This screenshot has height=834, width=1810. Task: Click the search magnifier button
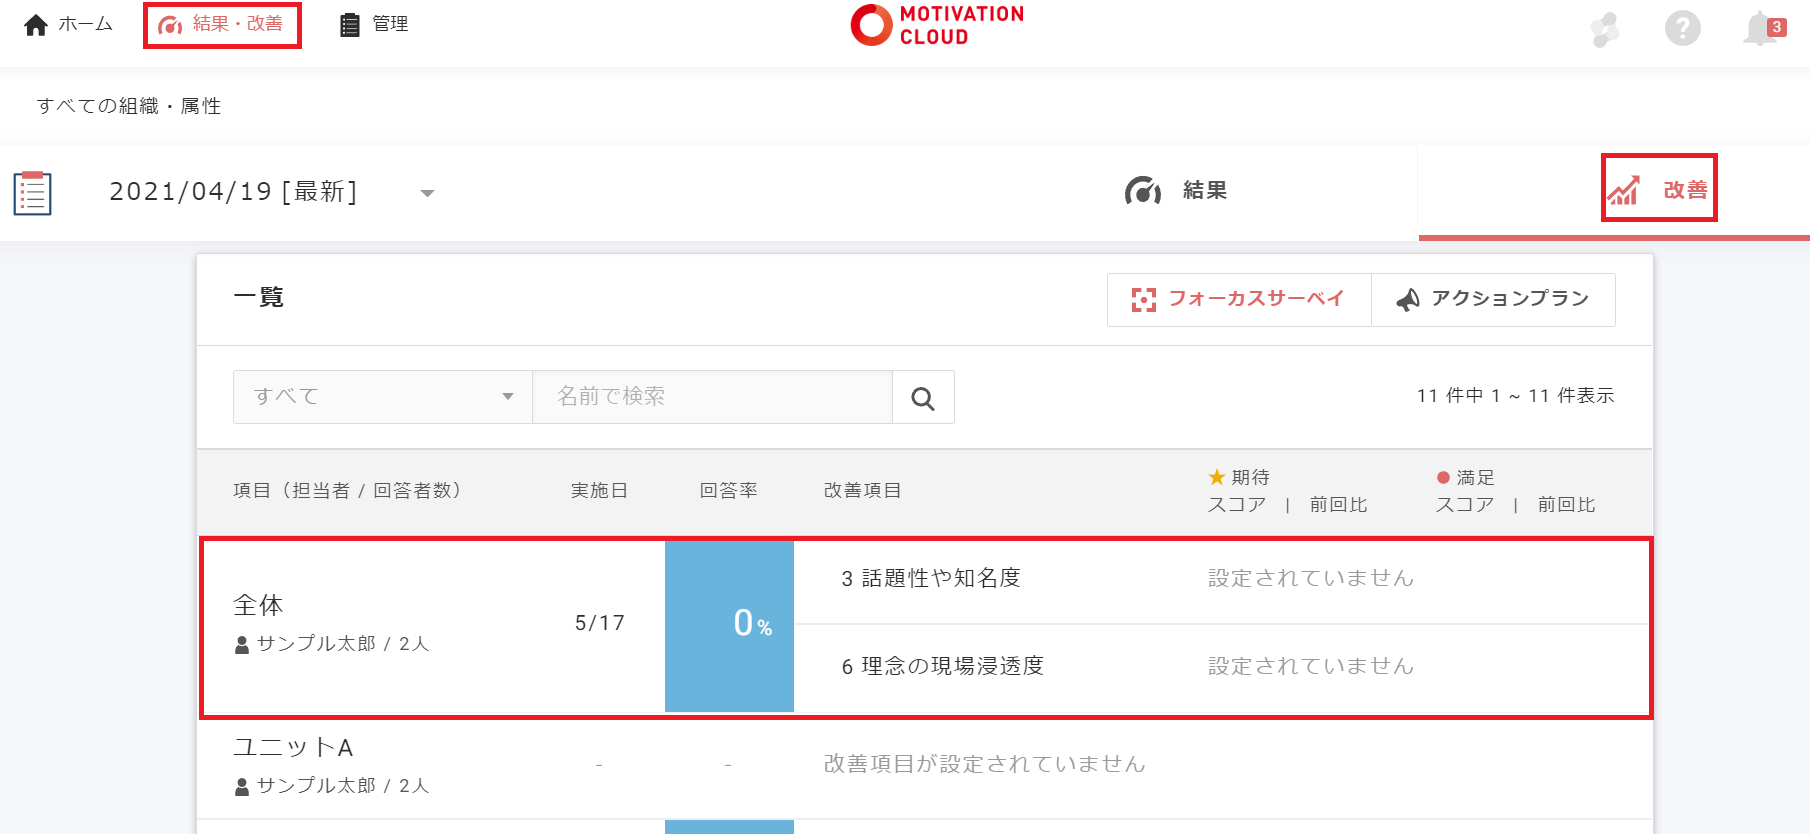coord(923,398)
